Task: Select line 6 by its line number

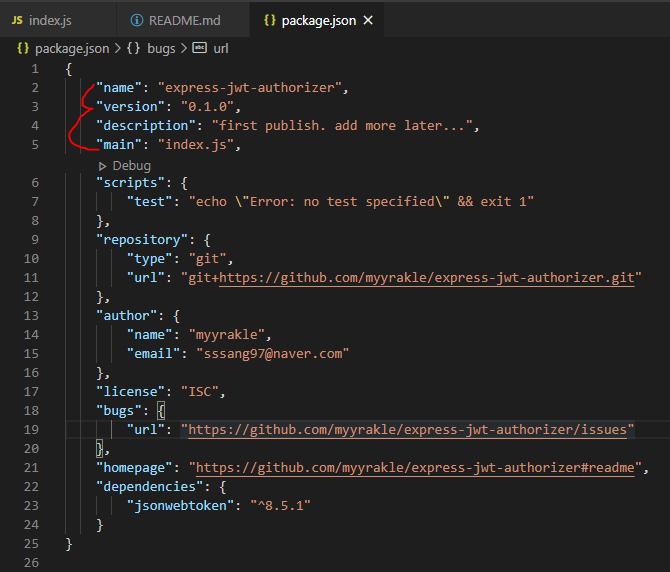Action: click(x=35, y=183)
